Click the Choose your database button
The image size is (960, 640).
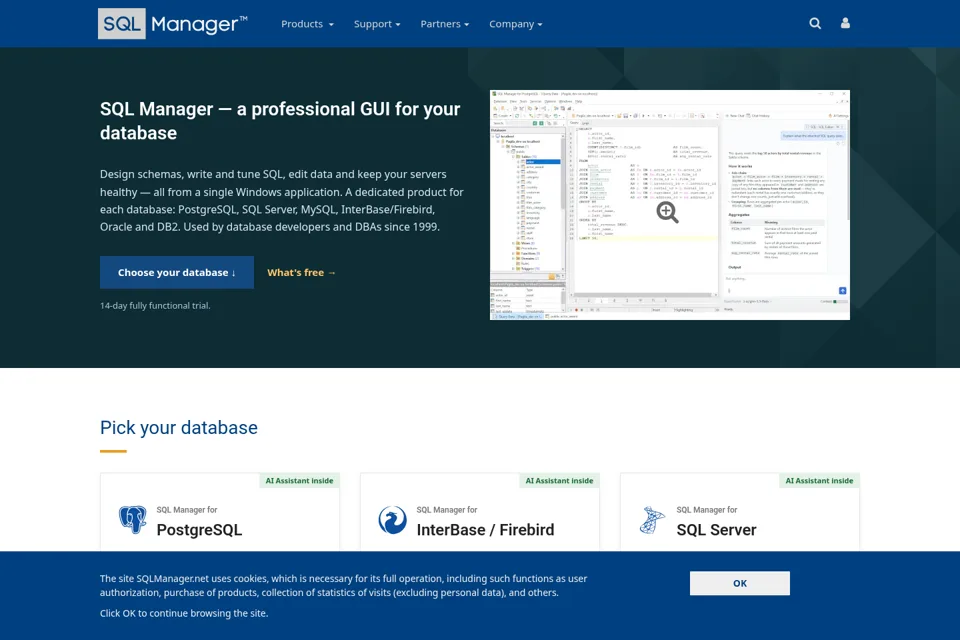[177, 273]
